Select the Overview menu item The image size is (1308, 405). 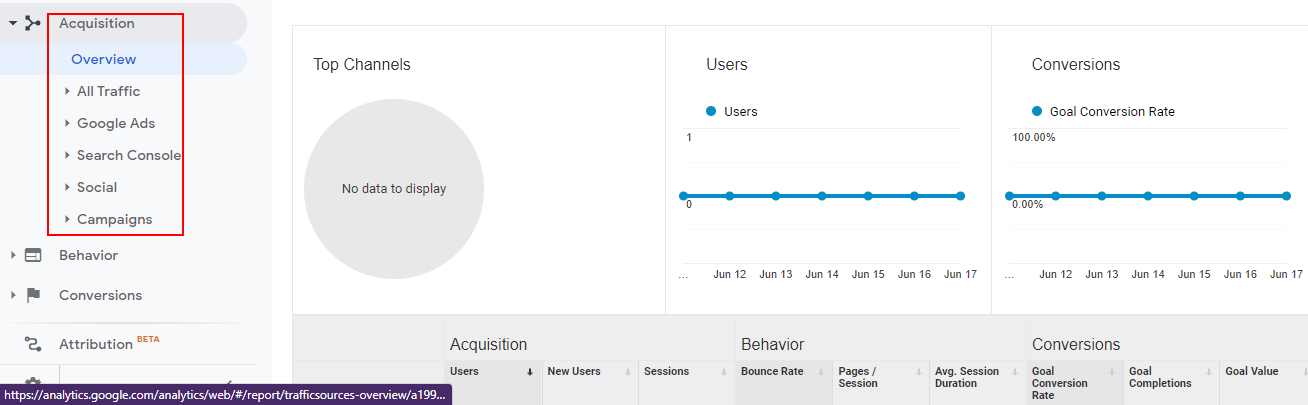(104, 59)
